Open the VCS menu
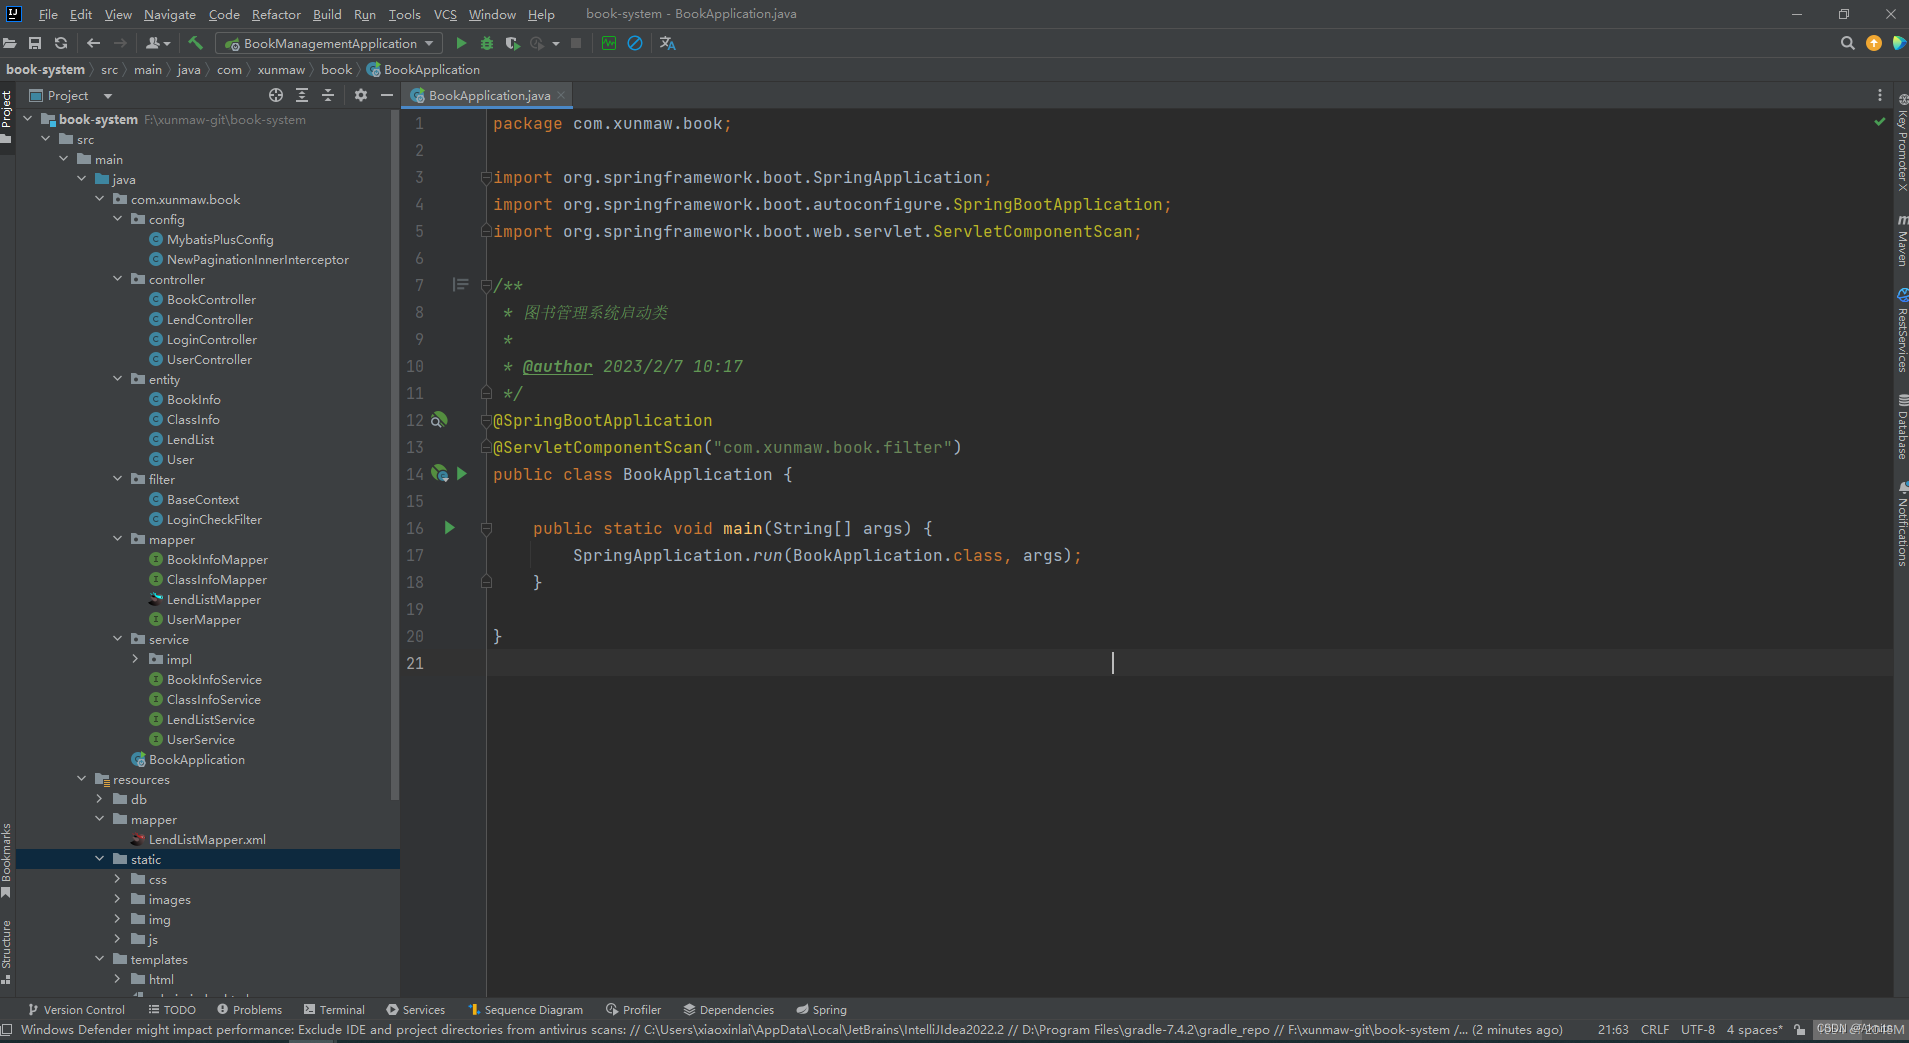Viewport: 1909px width, 1043px height. pyautogui.click(x=444, y=14)
